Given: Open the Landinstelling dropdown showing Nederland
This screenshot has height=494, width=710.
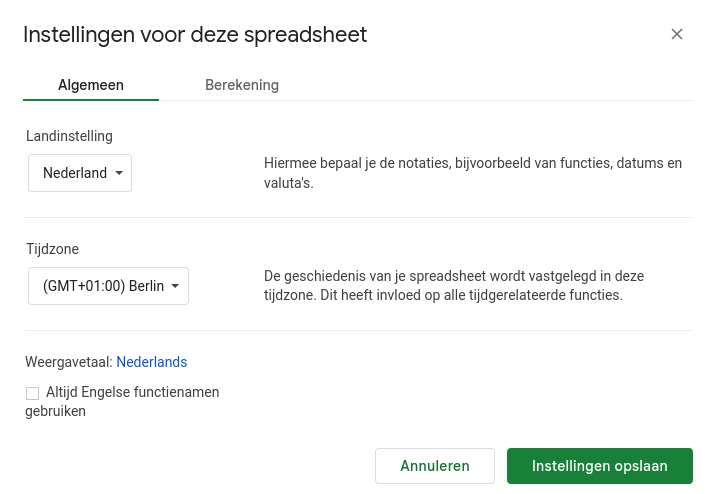Looking at the screenshot, I should 79,173.
